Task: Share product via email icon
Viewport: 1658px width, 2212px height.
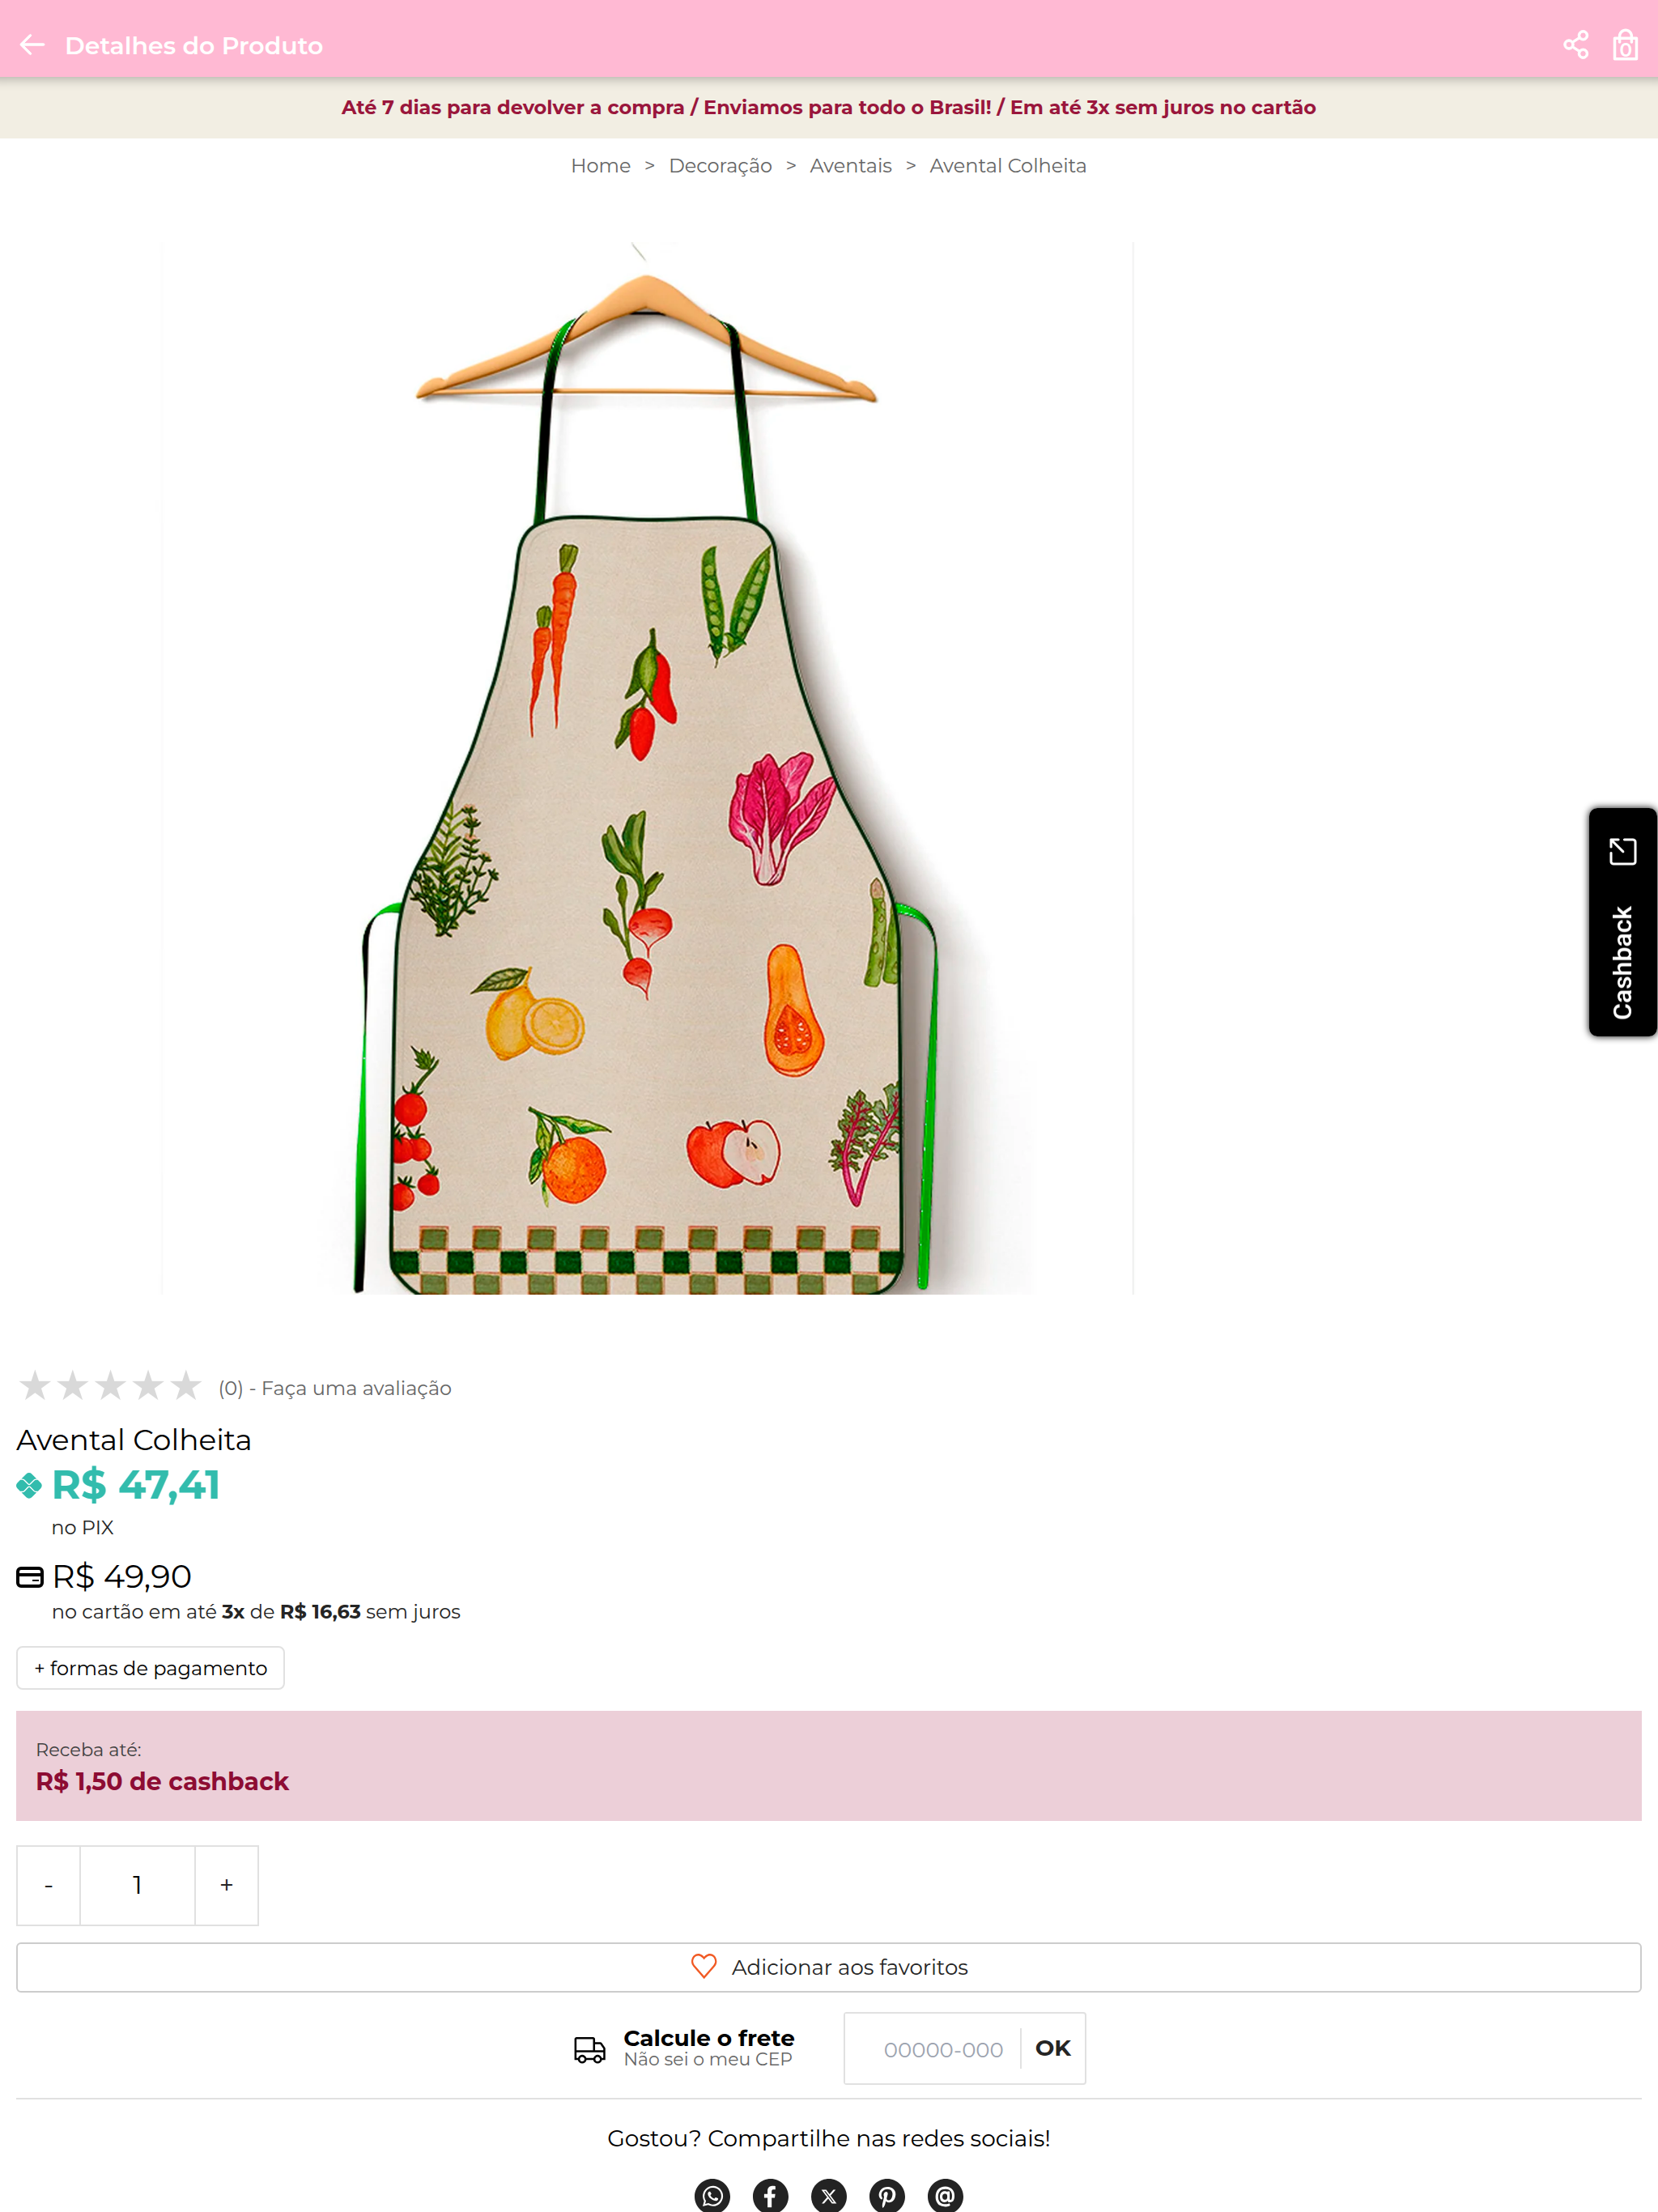Action: (x=945, y=2195)
